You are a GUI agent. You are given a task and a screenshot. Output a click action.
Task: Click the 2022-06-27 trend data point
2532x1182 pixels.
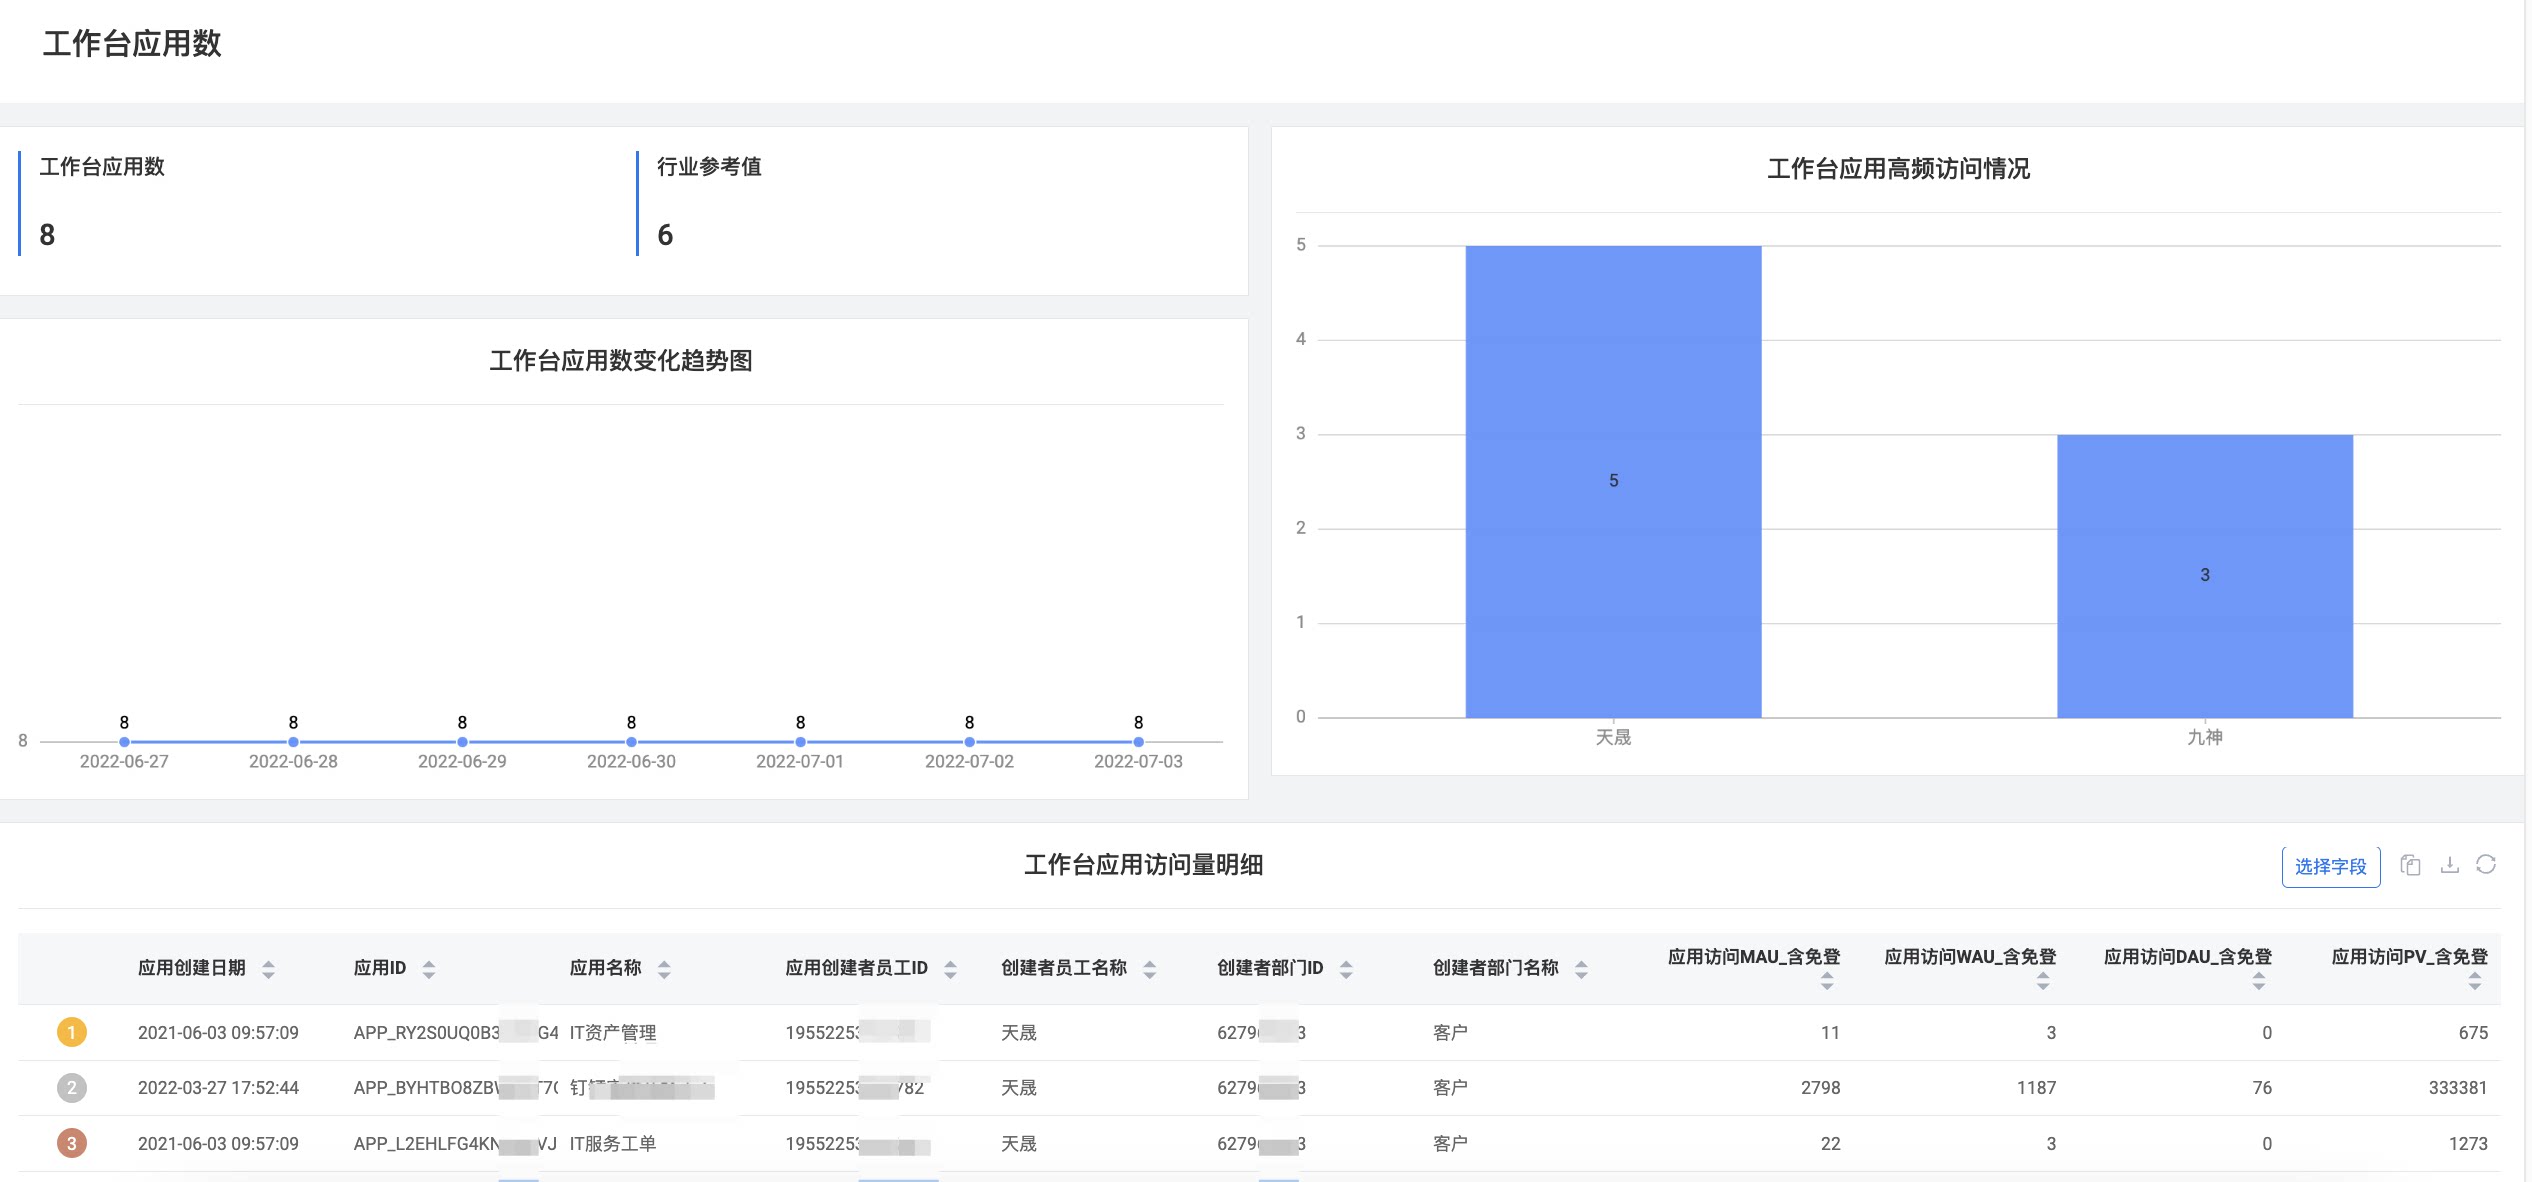coord(124,742)
